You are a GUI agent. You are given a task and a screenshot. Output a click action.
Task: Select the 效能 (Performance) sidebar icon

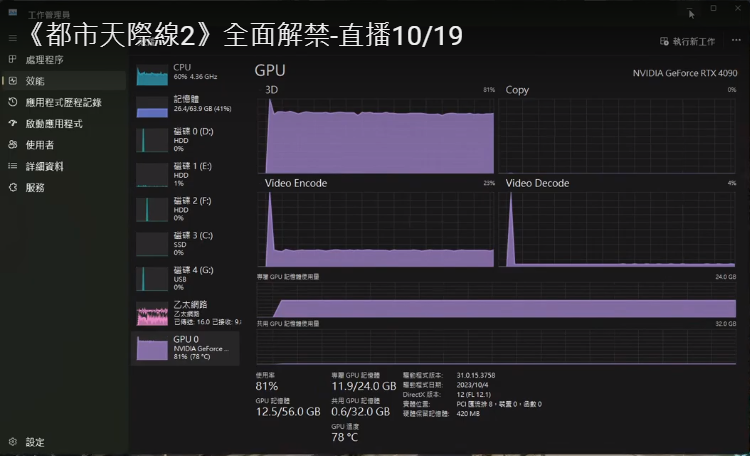13,81
